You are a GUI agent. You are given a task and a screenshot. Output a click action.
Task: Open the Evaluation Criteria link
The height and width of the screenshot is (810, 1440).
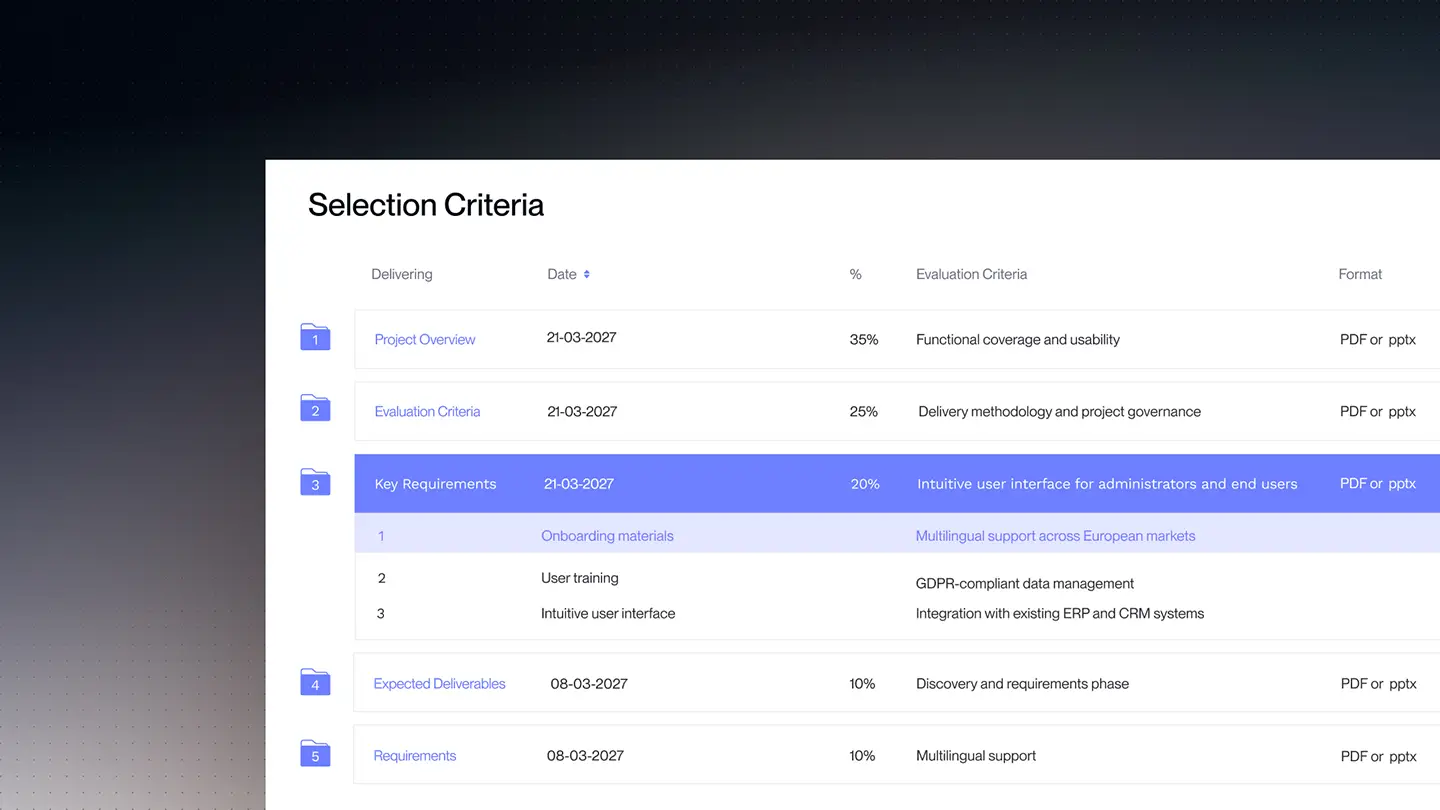[427, 411]
